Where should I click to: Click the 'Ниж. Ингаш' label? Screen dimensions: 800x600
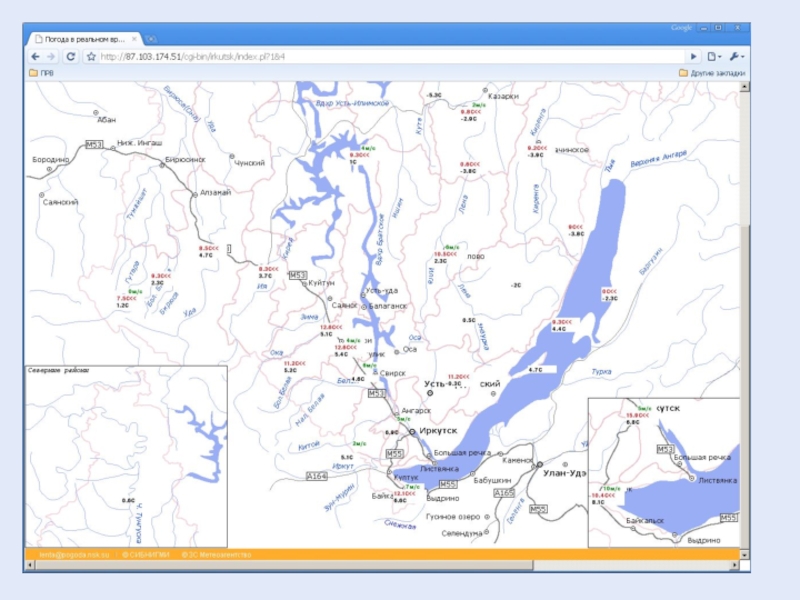pyautogui.click(x=140, y=143)
